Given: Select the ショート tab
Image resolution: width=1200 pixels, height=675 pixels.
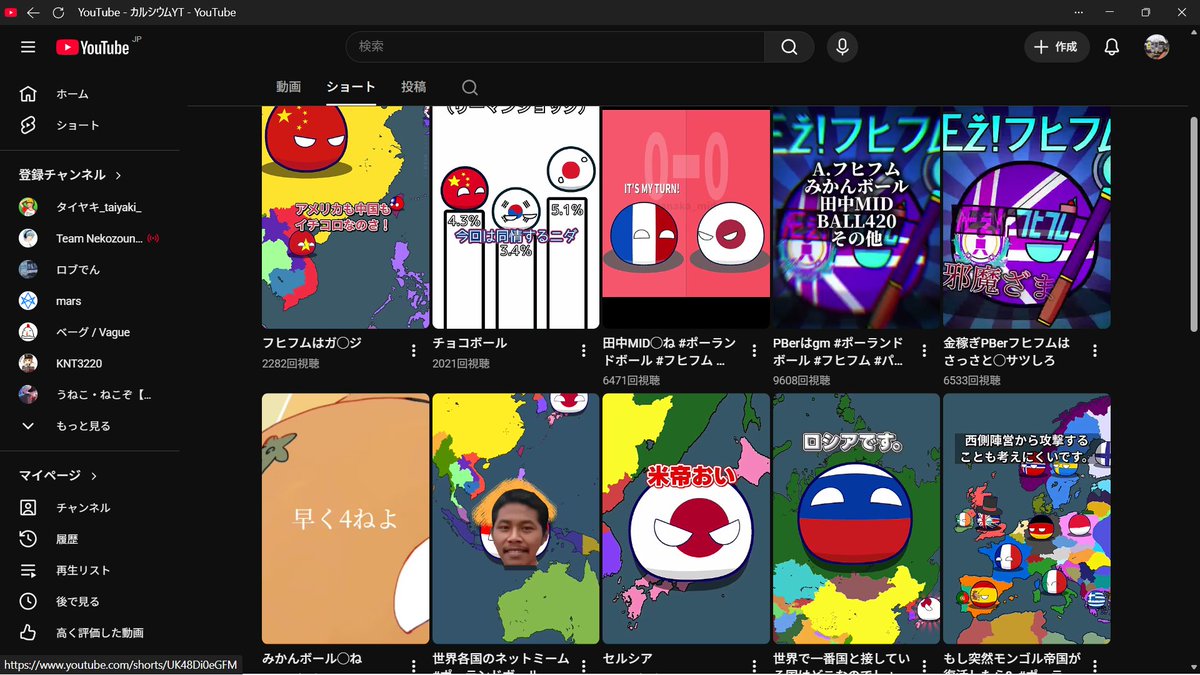Looking at the screenshot, I should tap(351, 87).
